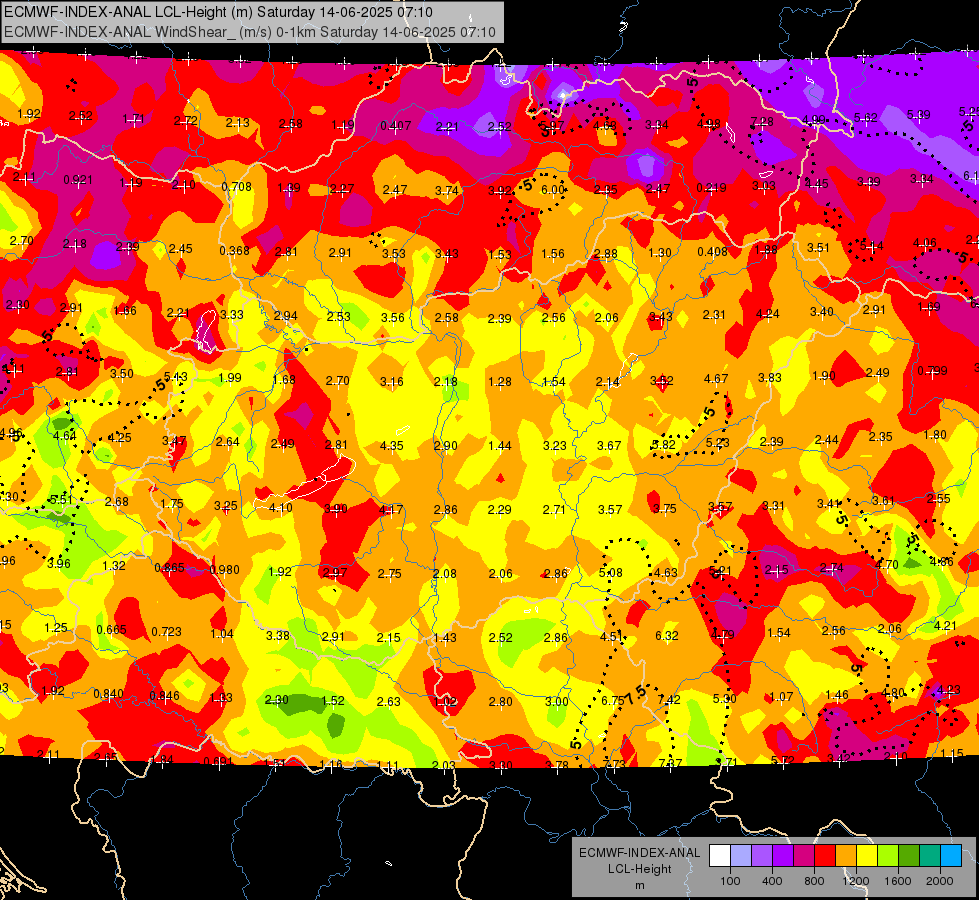979x900 pixels.
Task: Click the wind shear value 0.665
Action: pos(111,630)
